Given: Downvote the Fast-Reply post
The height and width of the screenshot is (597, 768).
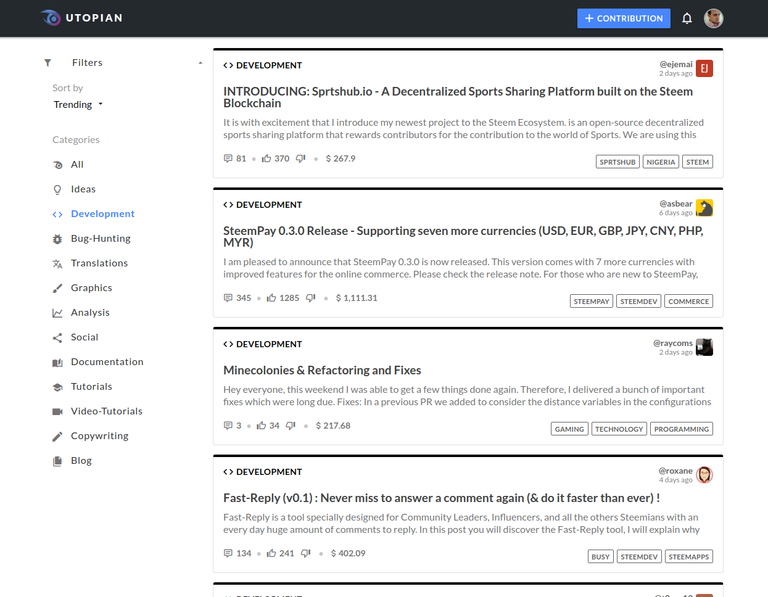Looking at the screenshot, I should coord(306,553).
